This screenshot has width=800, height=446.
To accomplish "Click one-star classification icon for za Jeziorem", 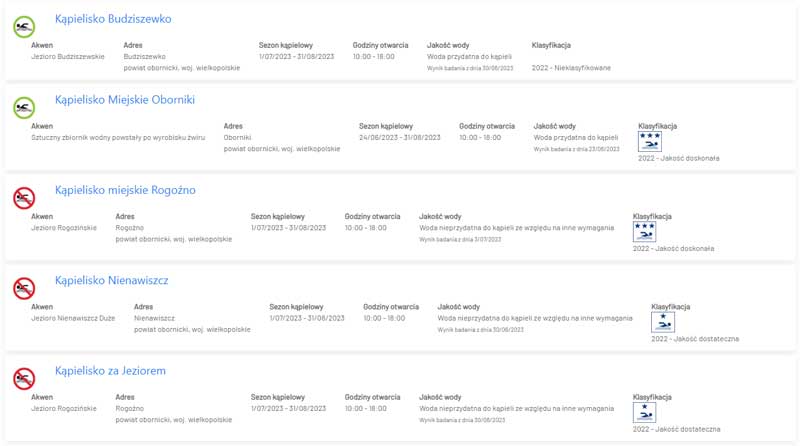I will 644,412.
